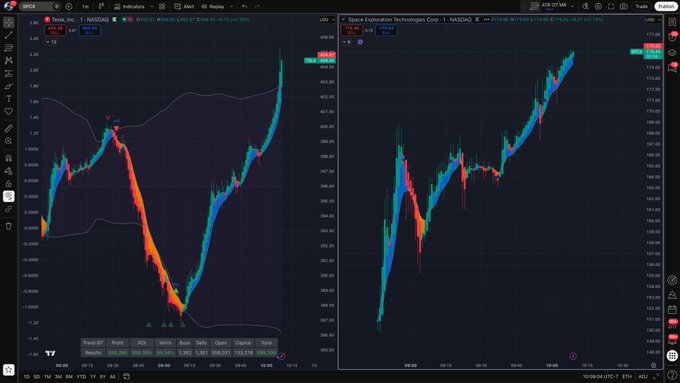The image size is (680, 383).
Task: Toggle ADJ adjusted data setting
Action: (x=643, y=376)
